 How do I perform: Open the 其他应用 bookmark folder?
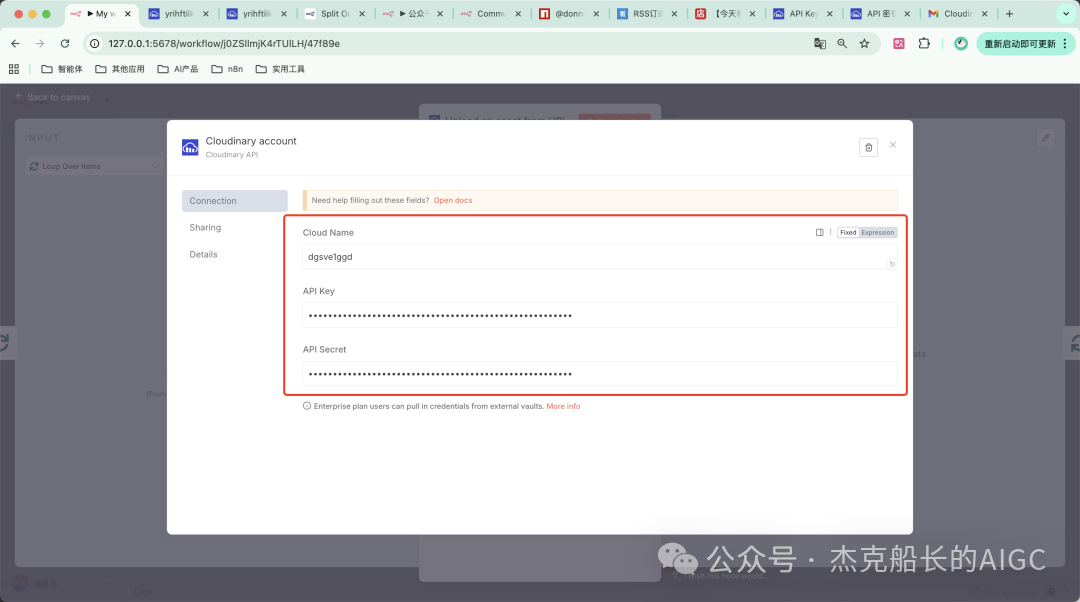point(120,69)
